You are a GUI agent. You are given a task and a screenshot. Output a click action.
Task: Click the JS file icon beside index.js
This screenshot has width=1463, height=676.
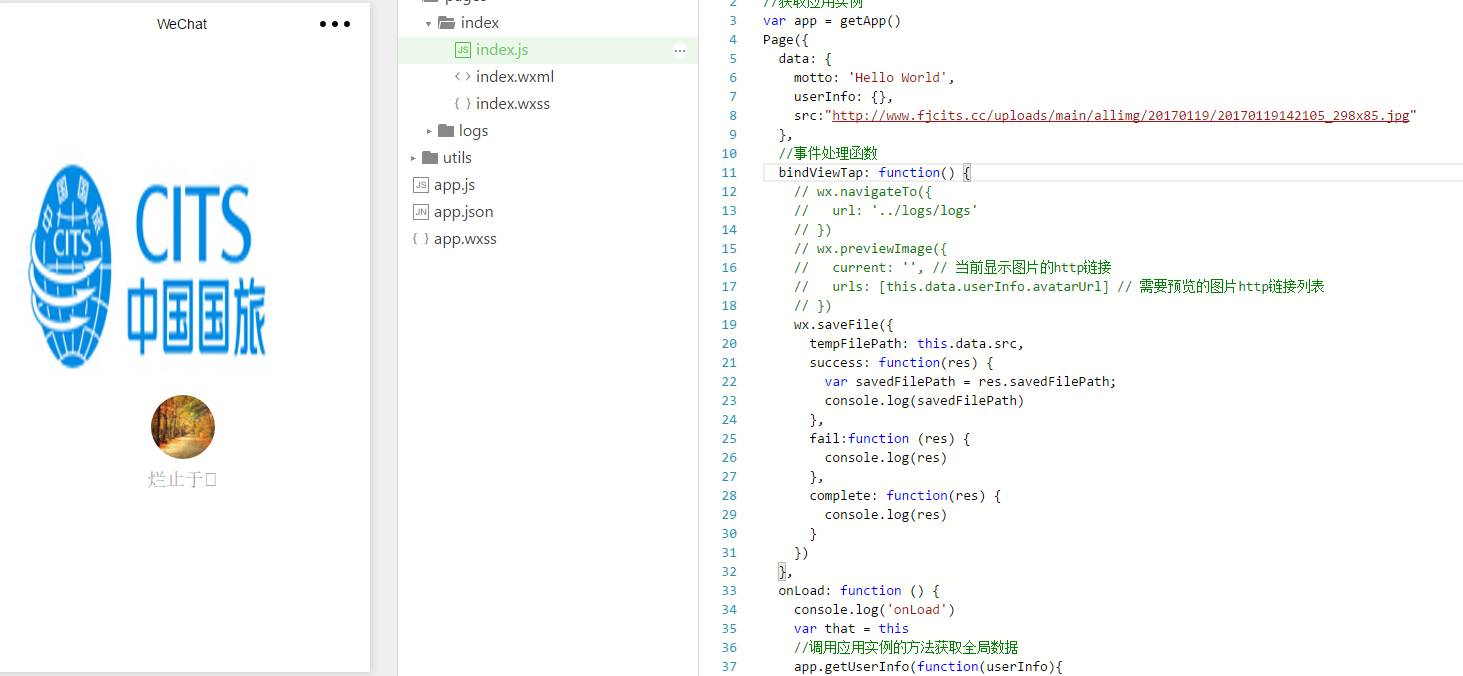coord(462,50)
